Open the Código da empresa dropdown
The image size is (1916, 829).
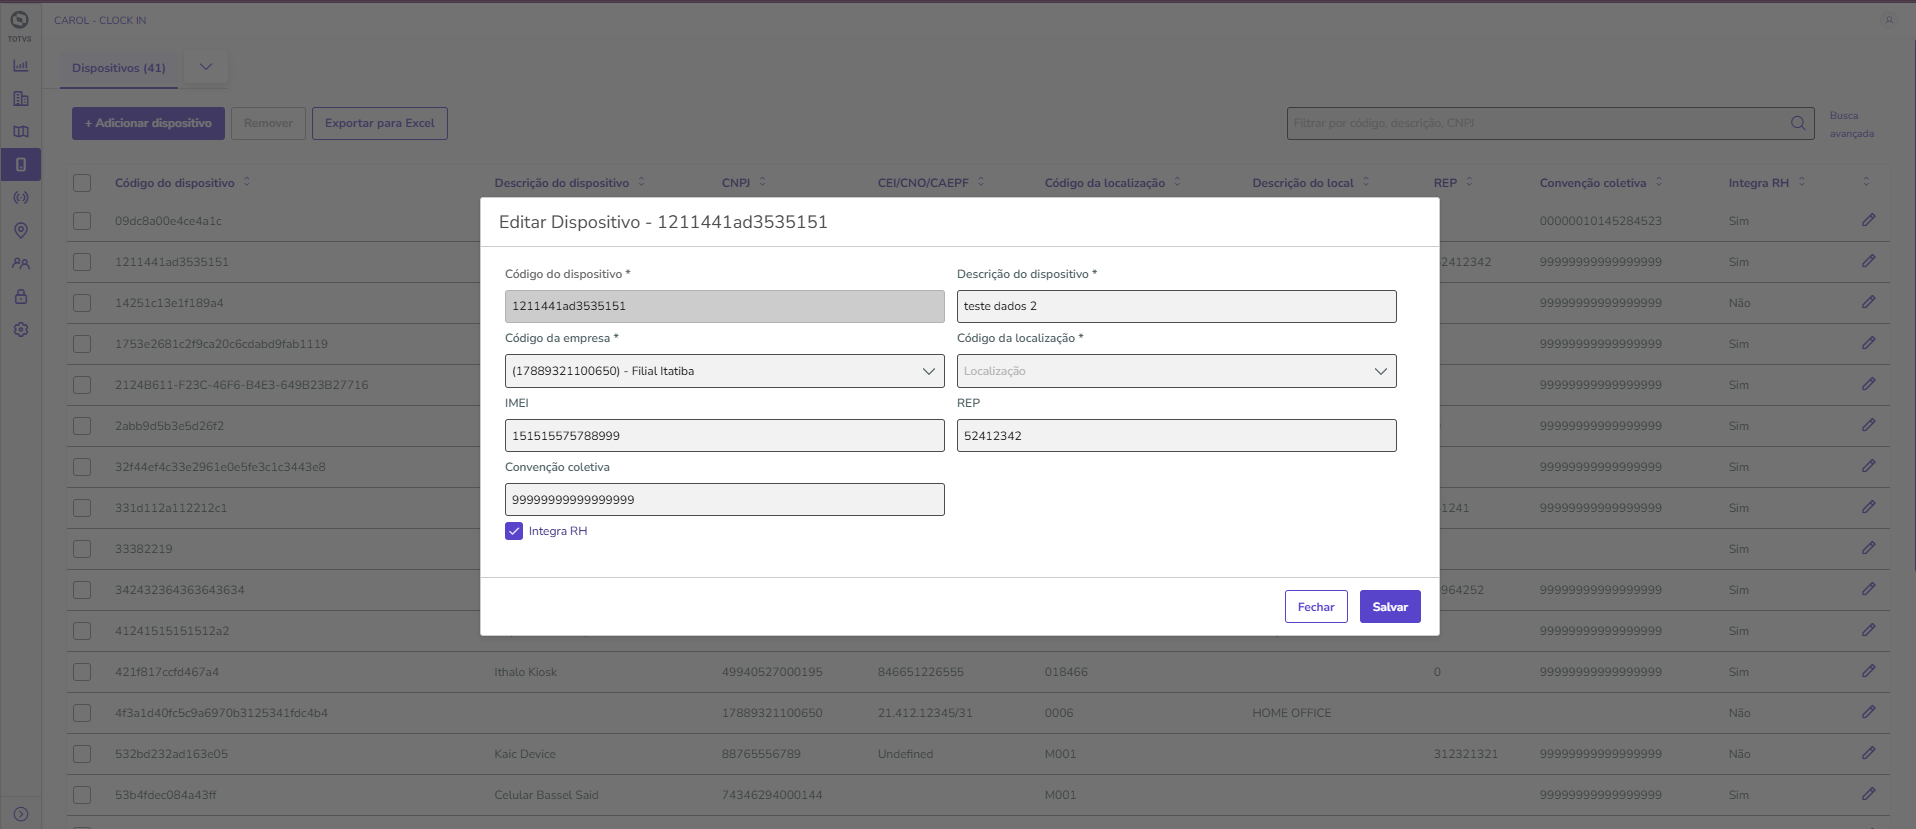coord(724,371)
